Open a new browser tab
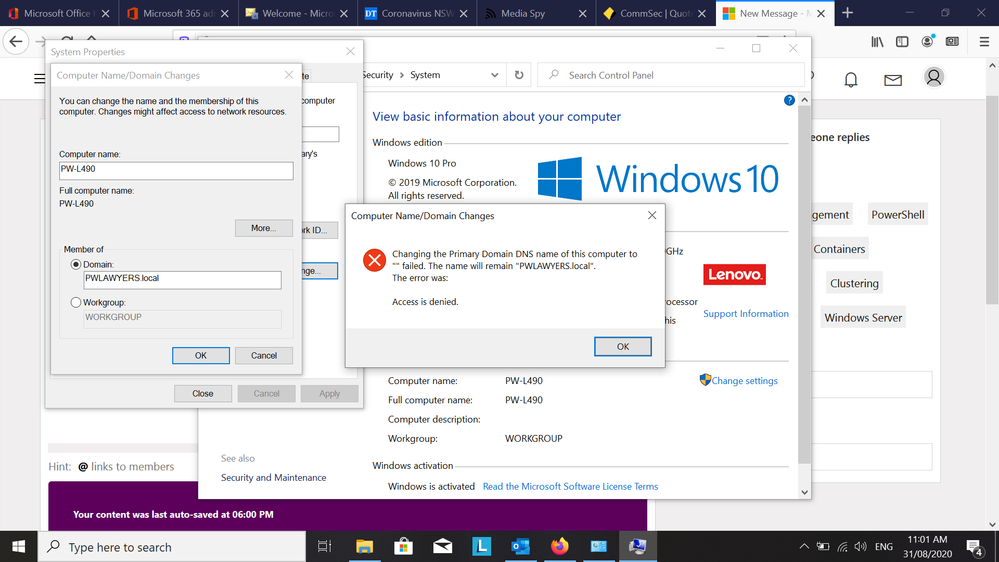Image resolution: width=999 pixels, height=562 pixels. [847, 13]
